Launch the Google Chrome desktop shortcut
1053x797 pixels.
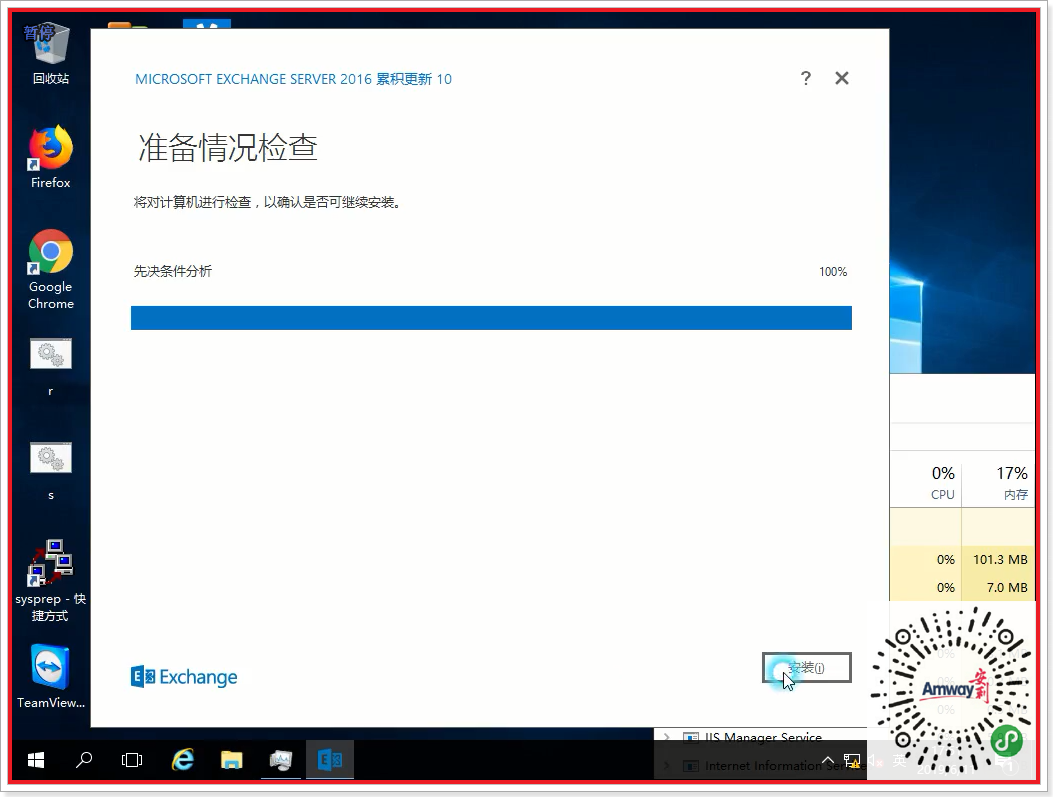click(x=50, y=269)
